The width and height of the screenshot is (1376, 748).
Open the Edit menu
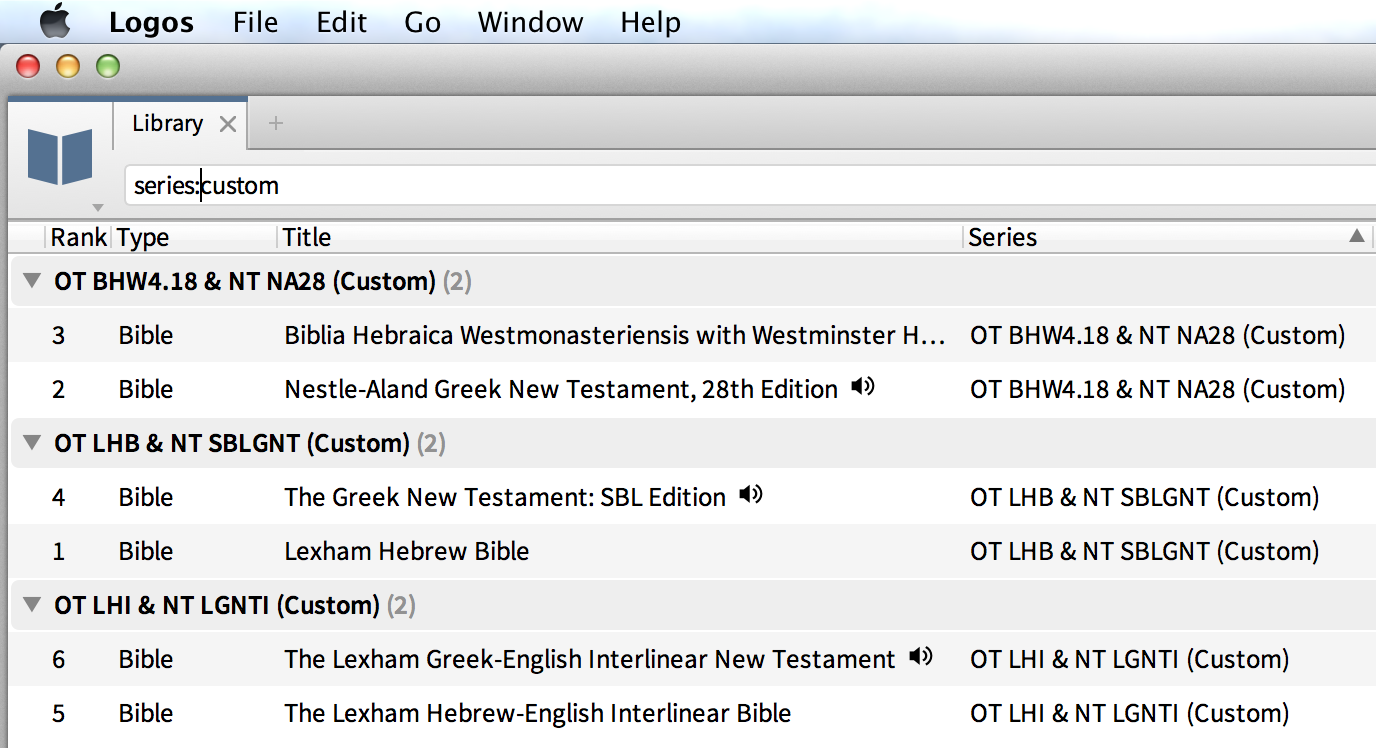tap(342, 22)
